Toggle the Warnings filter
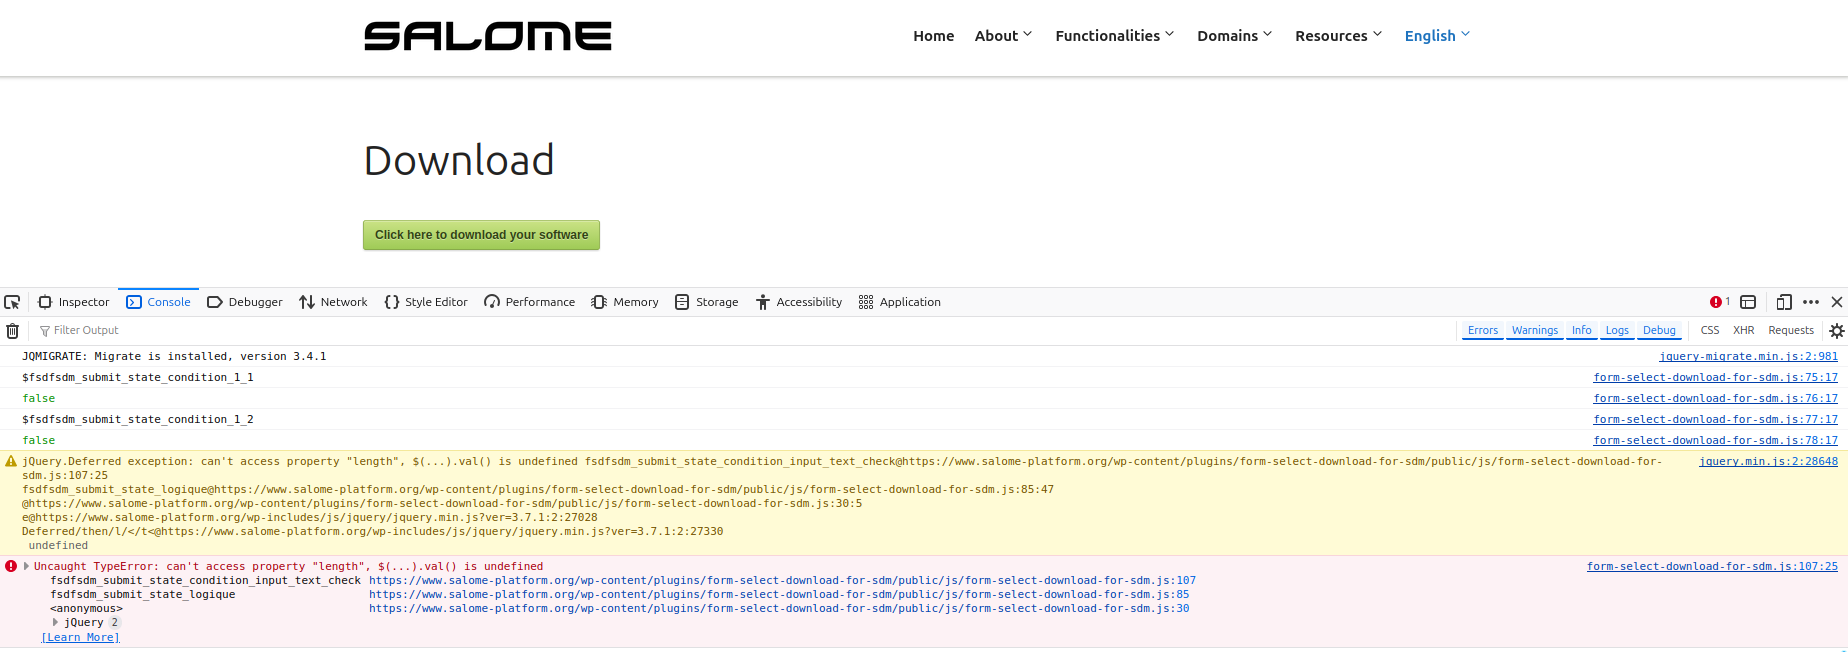Image resolution: width=1848 pixels, height=652 pixels. pos(1534,331)
